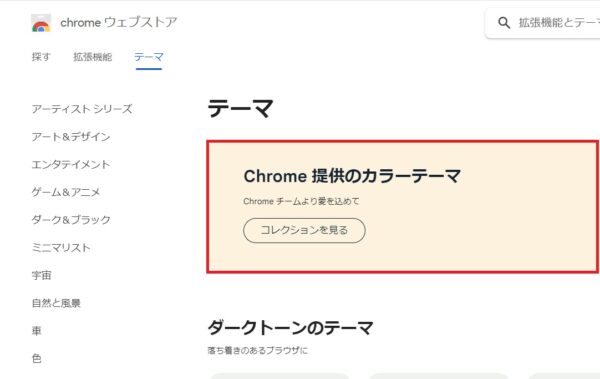Click the chrome ウェブストア title text

click(119, 22)
